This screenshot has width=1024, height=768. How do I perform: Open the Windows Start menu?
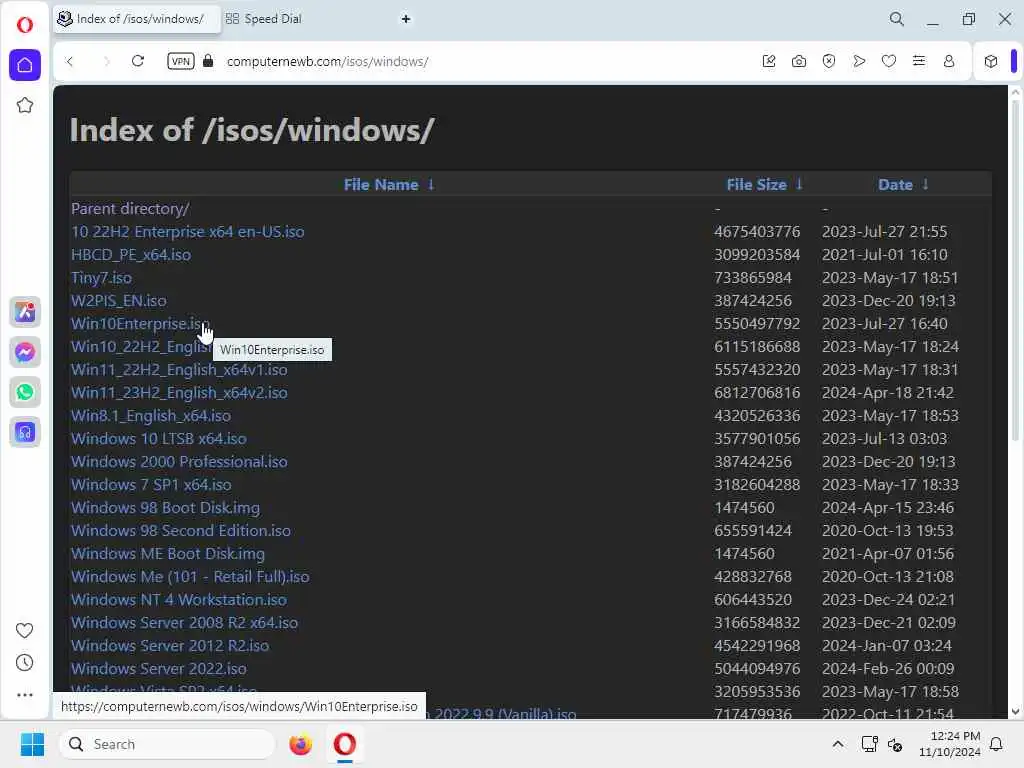(x=32, y=744)
